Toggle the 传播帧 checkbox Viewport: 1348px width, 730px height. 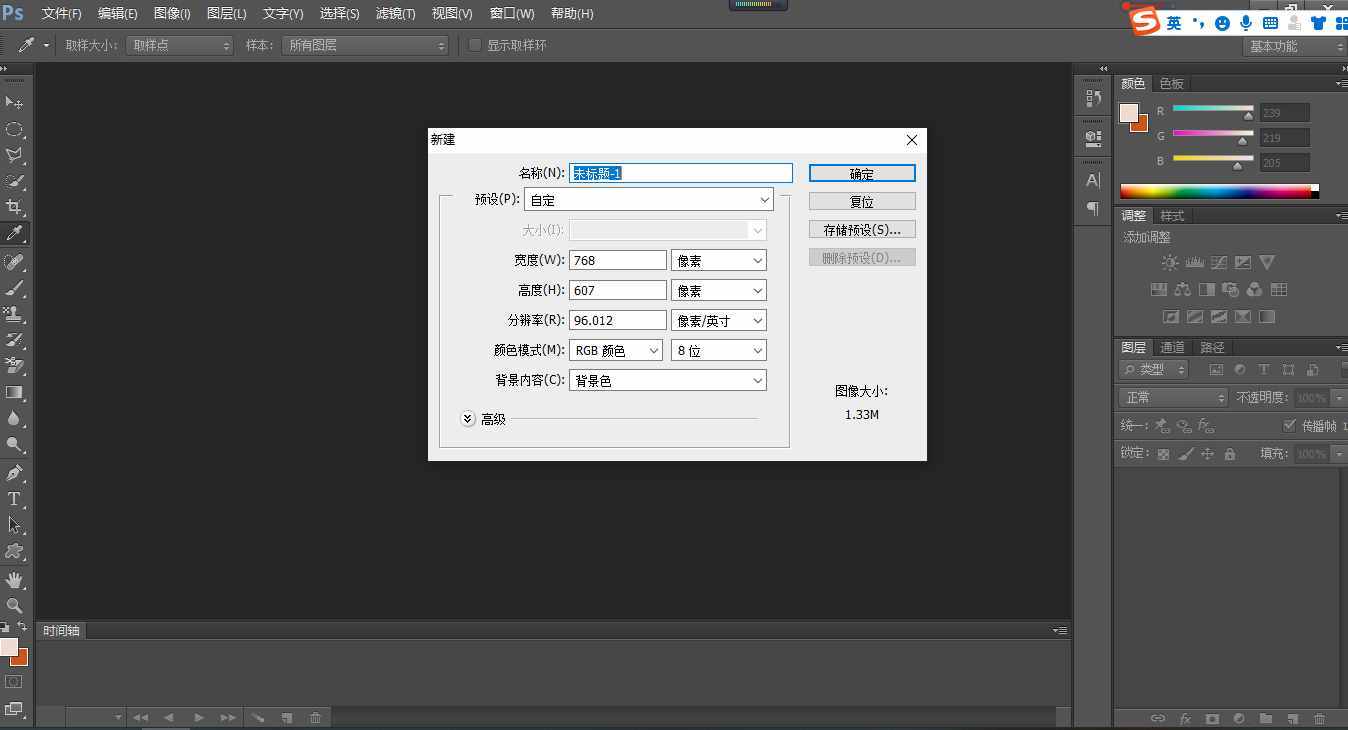pyautogui.click(x=1289, y=425)
